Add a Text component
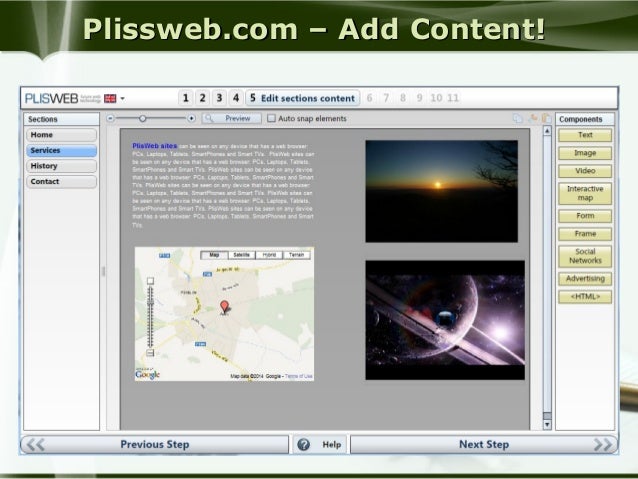This screenshot has height=479, width=638. tap(585, 135)
